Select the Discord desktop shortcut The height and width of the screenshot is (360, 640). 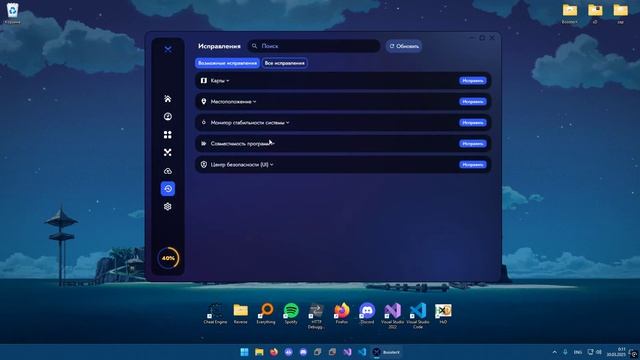[367, 313]
